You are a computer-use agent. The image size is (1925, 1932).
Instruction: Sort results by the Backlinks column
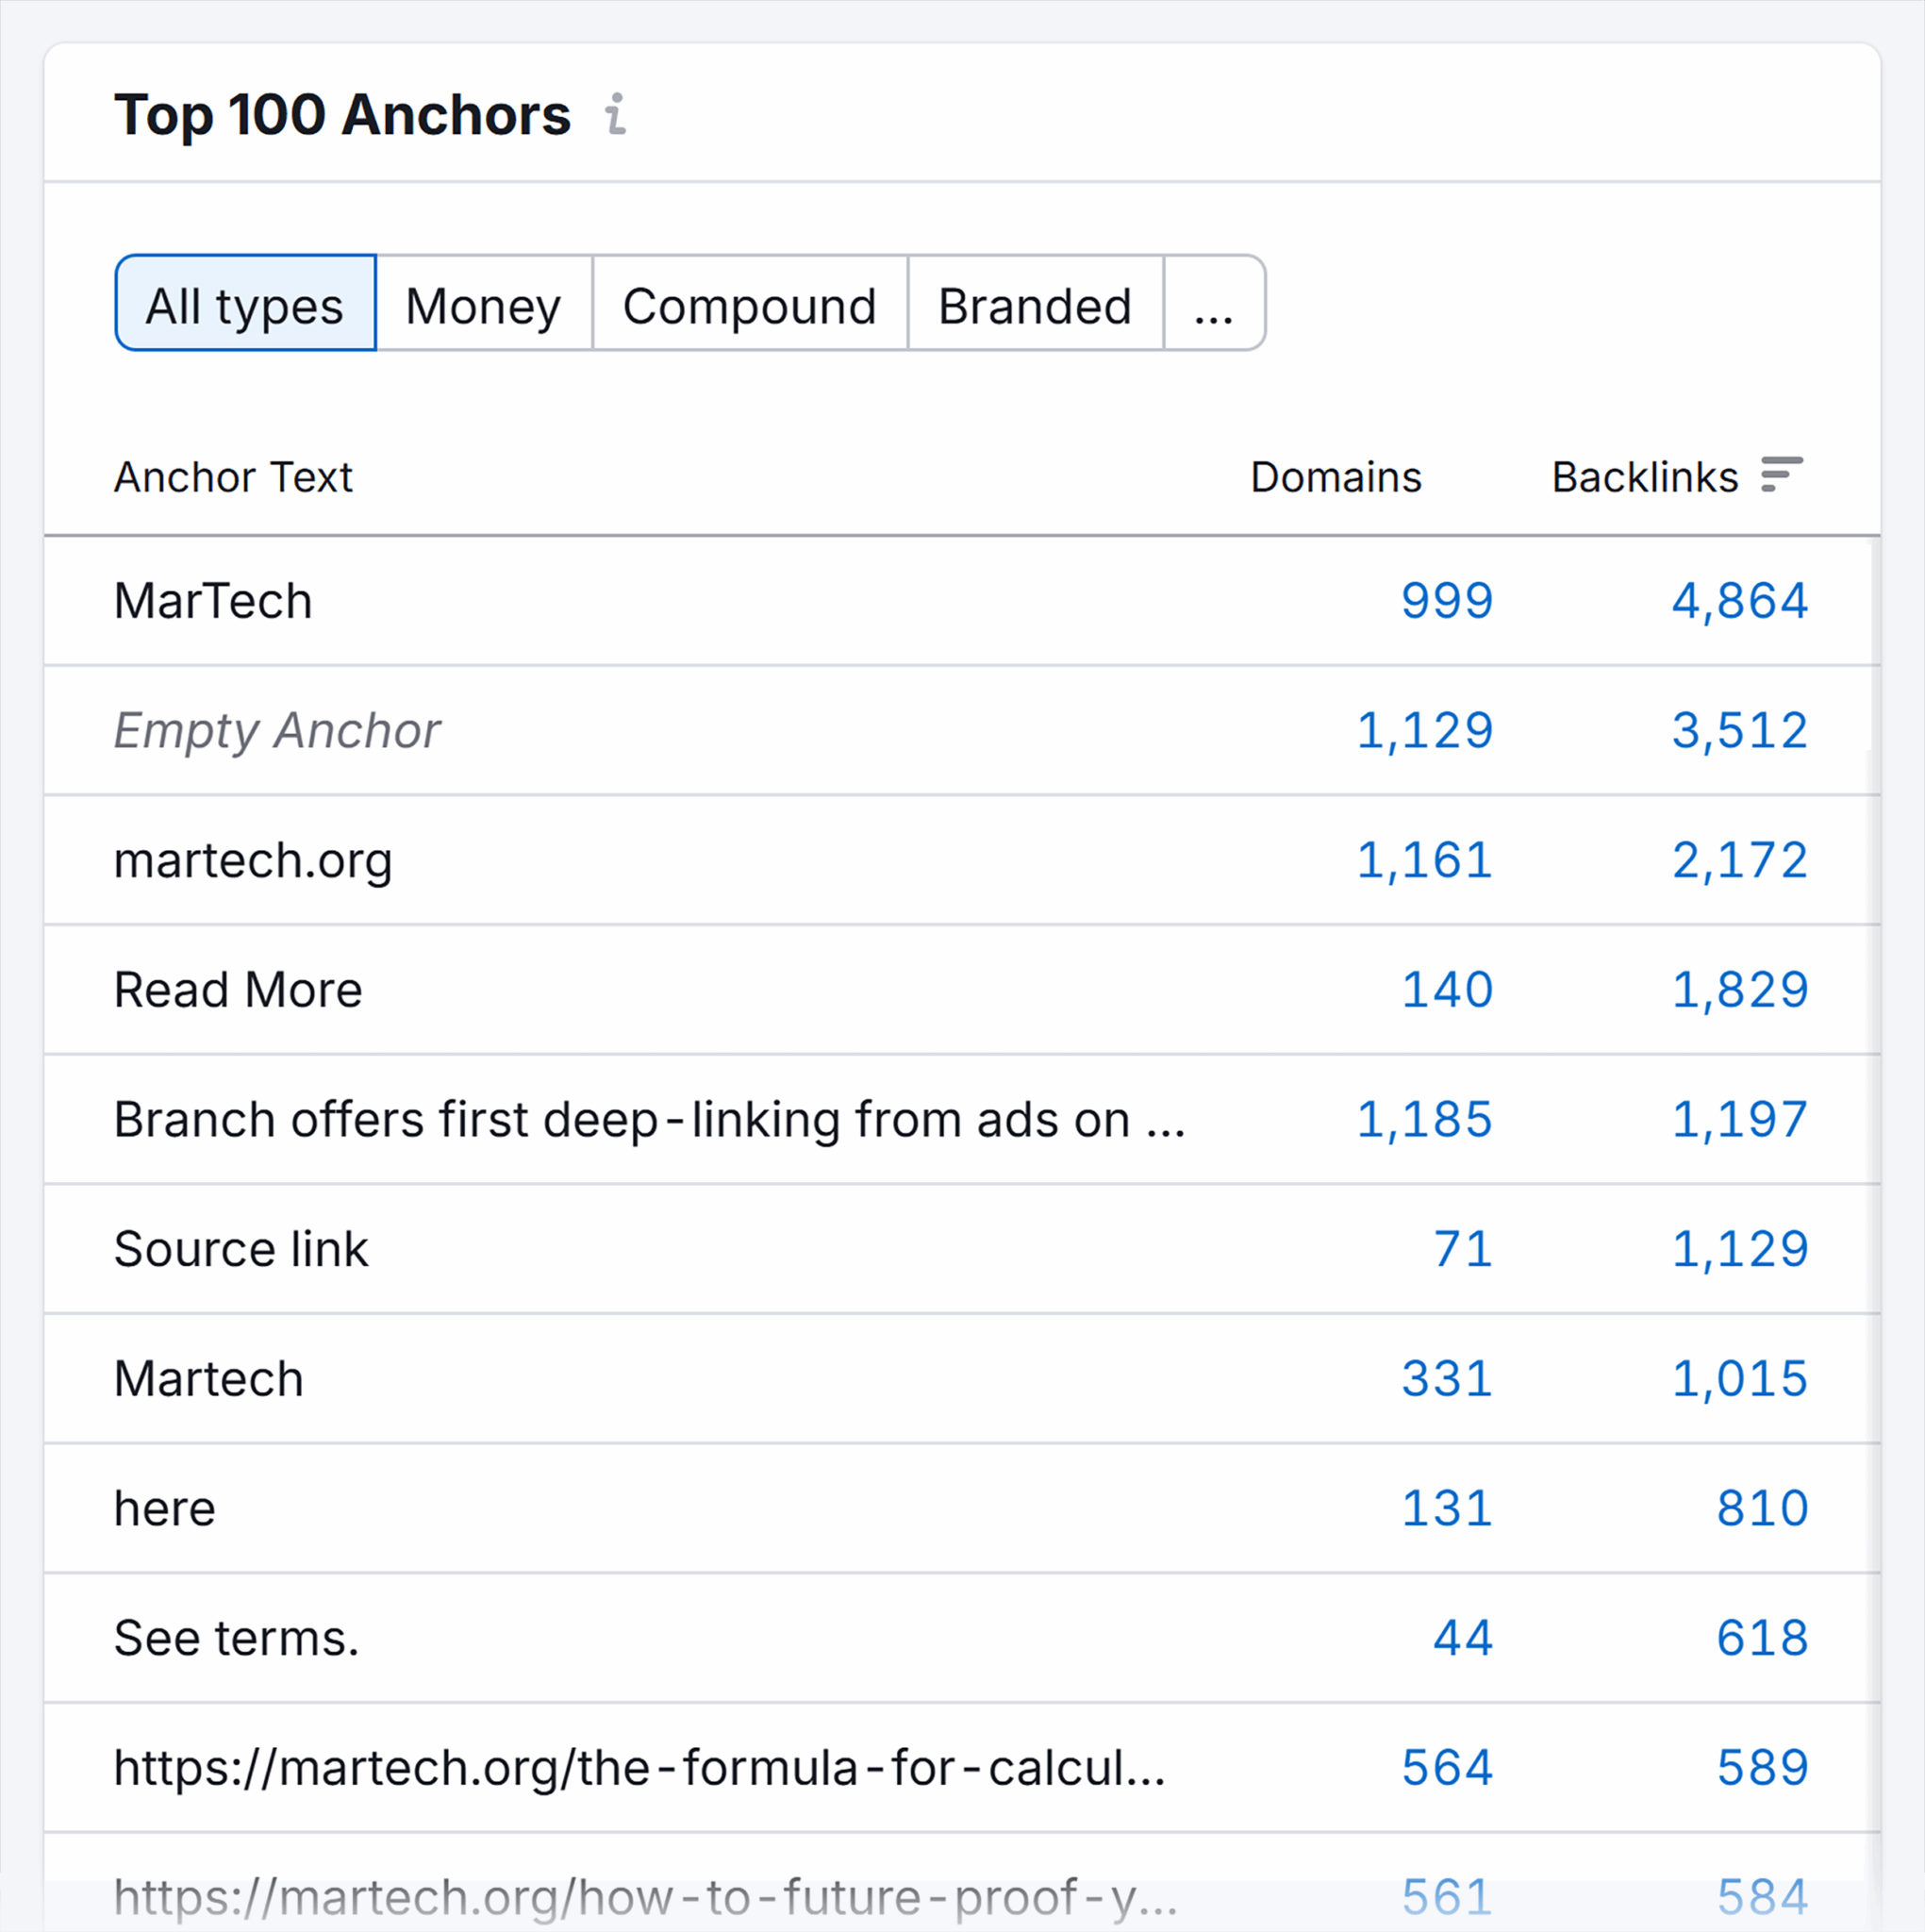[1646, 477]
